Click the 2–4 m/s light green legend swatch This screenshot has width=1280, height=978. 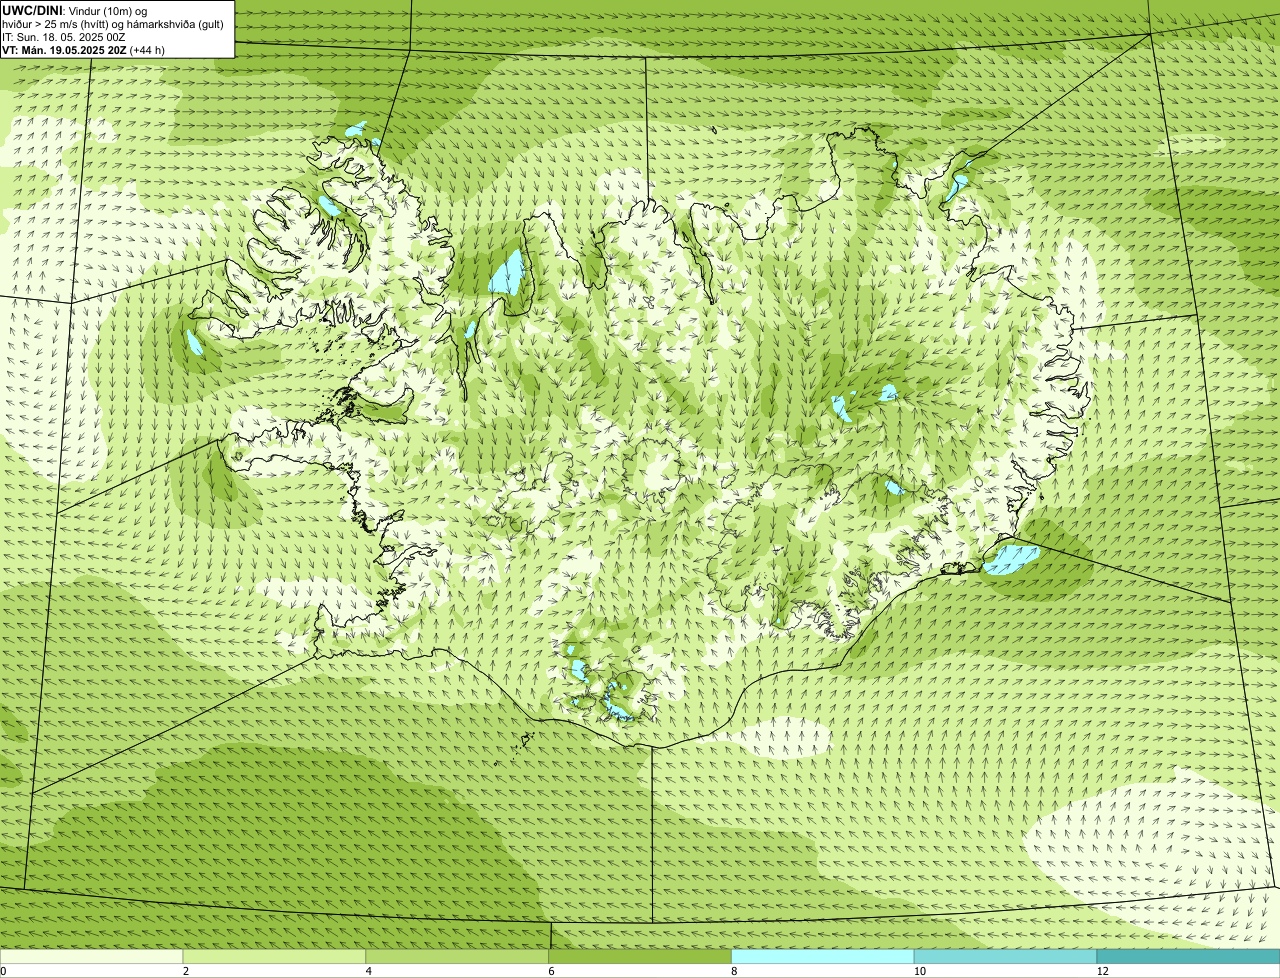point(275,957)
